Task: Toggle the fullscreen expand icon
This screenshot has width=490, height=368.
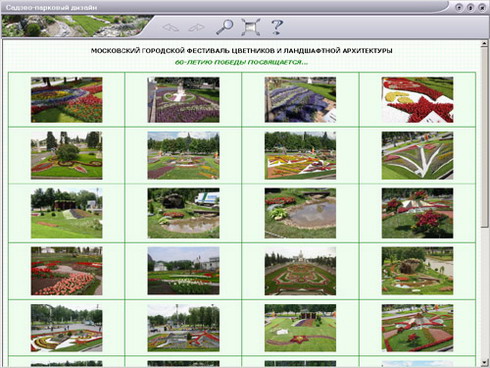Action: click(x=251, y=27)
